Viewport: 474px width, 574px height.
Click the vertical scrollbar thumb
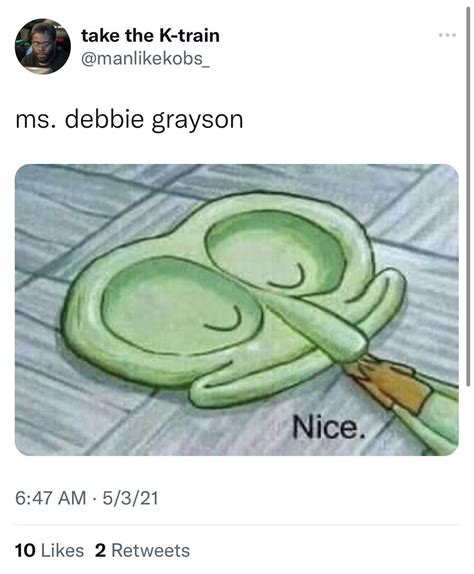click(x=468, y=196)
